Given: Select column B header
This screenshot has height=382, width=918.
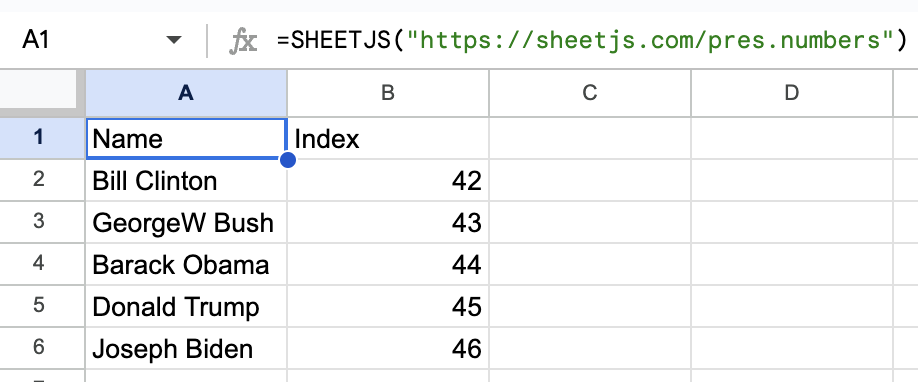Looking at the screenshot, I should [x=388, y=93].
